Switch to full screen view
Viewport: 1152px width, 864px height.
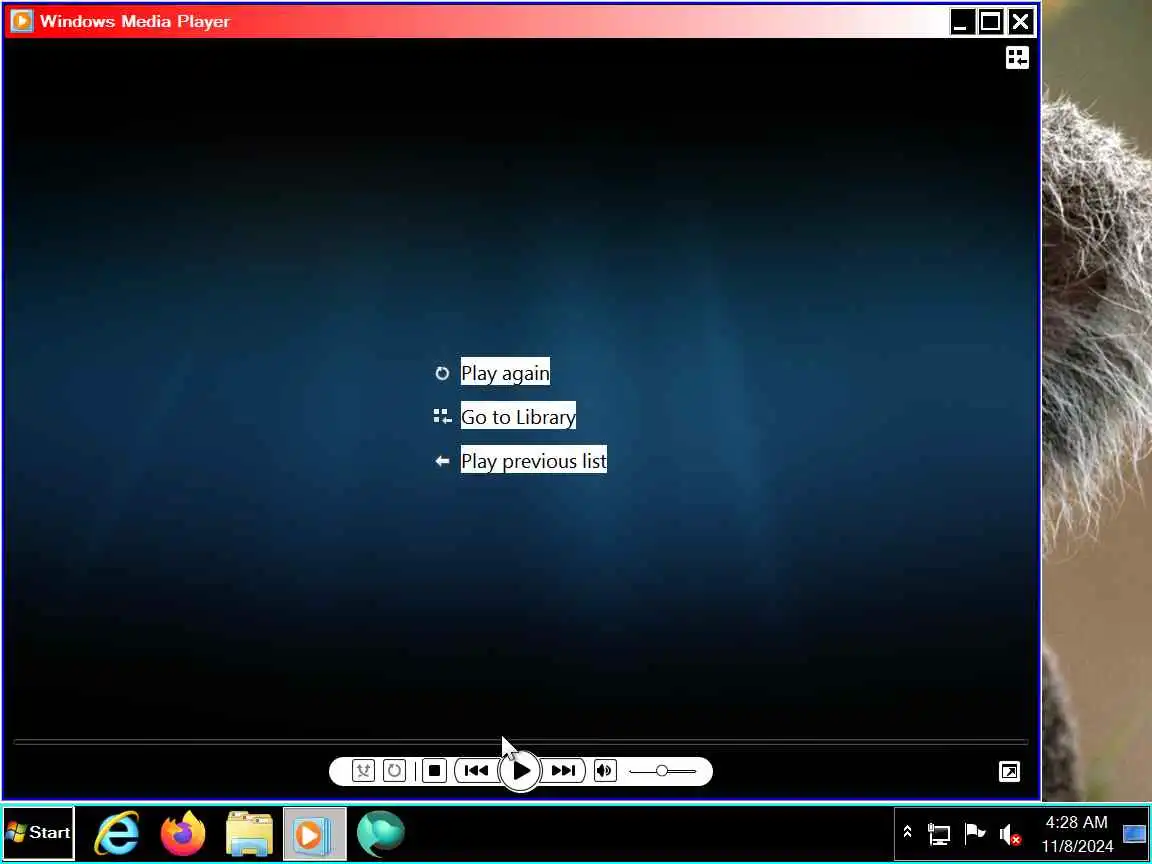[1009, 771]
